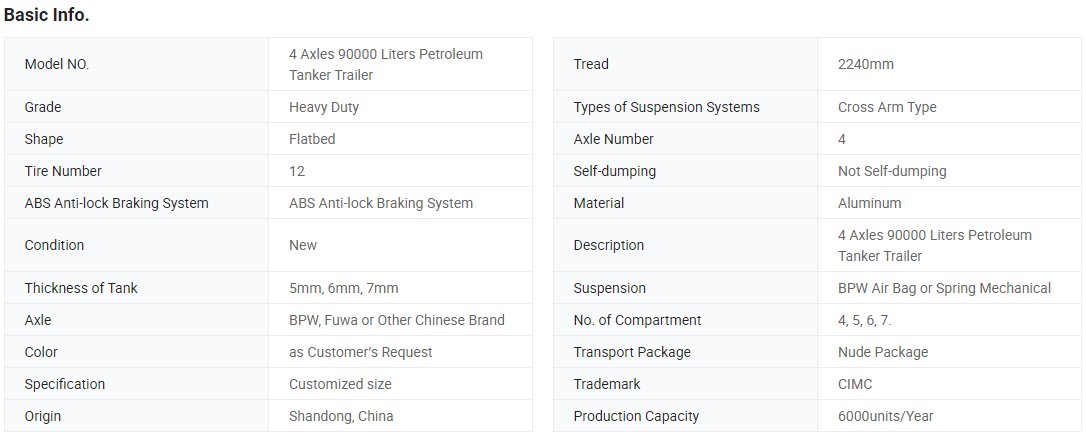Select BPW, Fuwa or Other Chinese Brand
1086x435 pixels.
coord(397,320)
